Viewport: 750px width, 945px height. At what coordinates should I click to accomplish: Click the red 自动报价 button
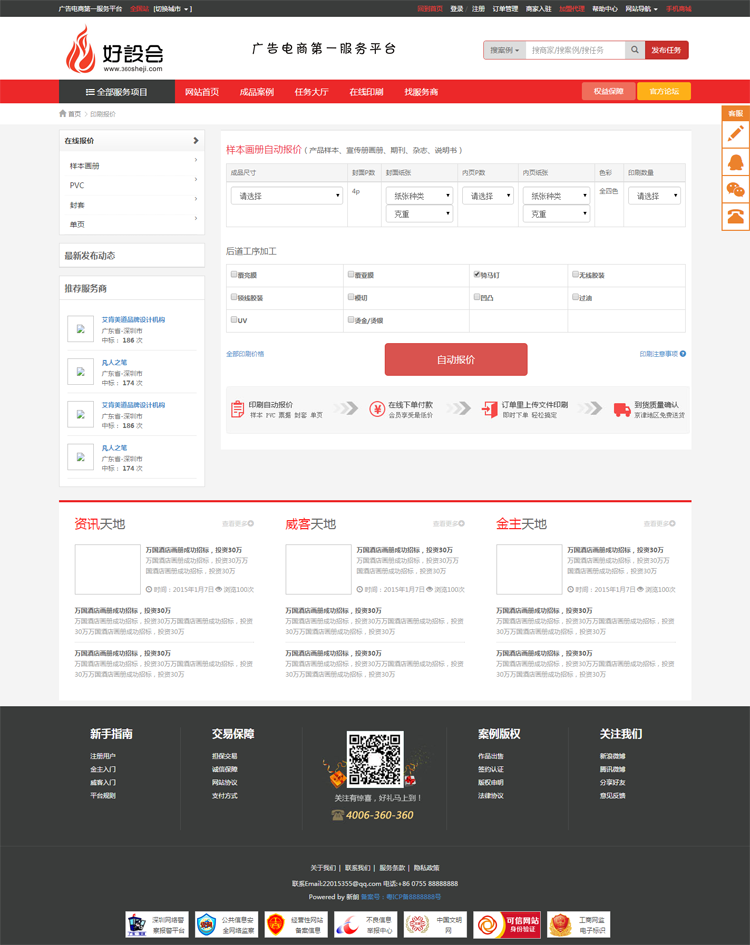tap(456, 359)
